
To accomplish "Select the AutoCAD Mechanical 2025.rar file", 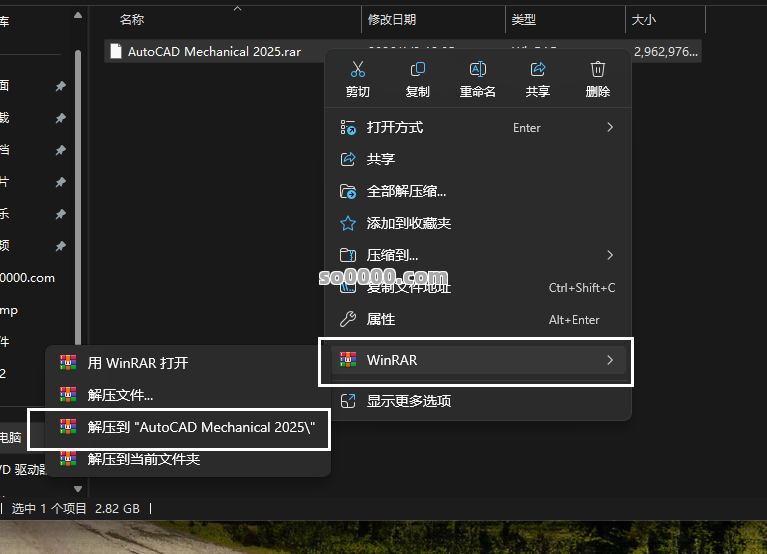I will 214,52.
